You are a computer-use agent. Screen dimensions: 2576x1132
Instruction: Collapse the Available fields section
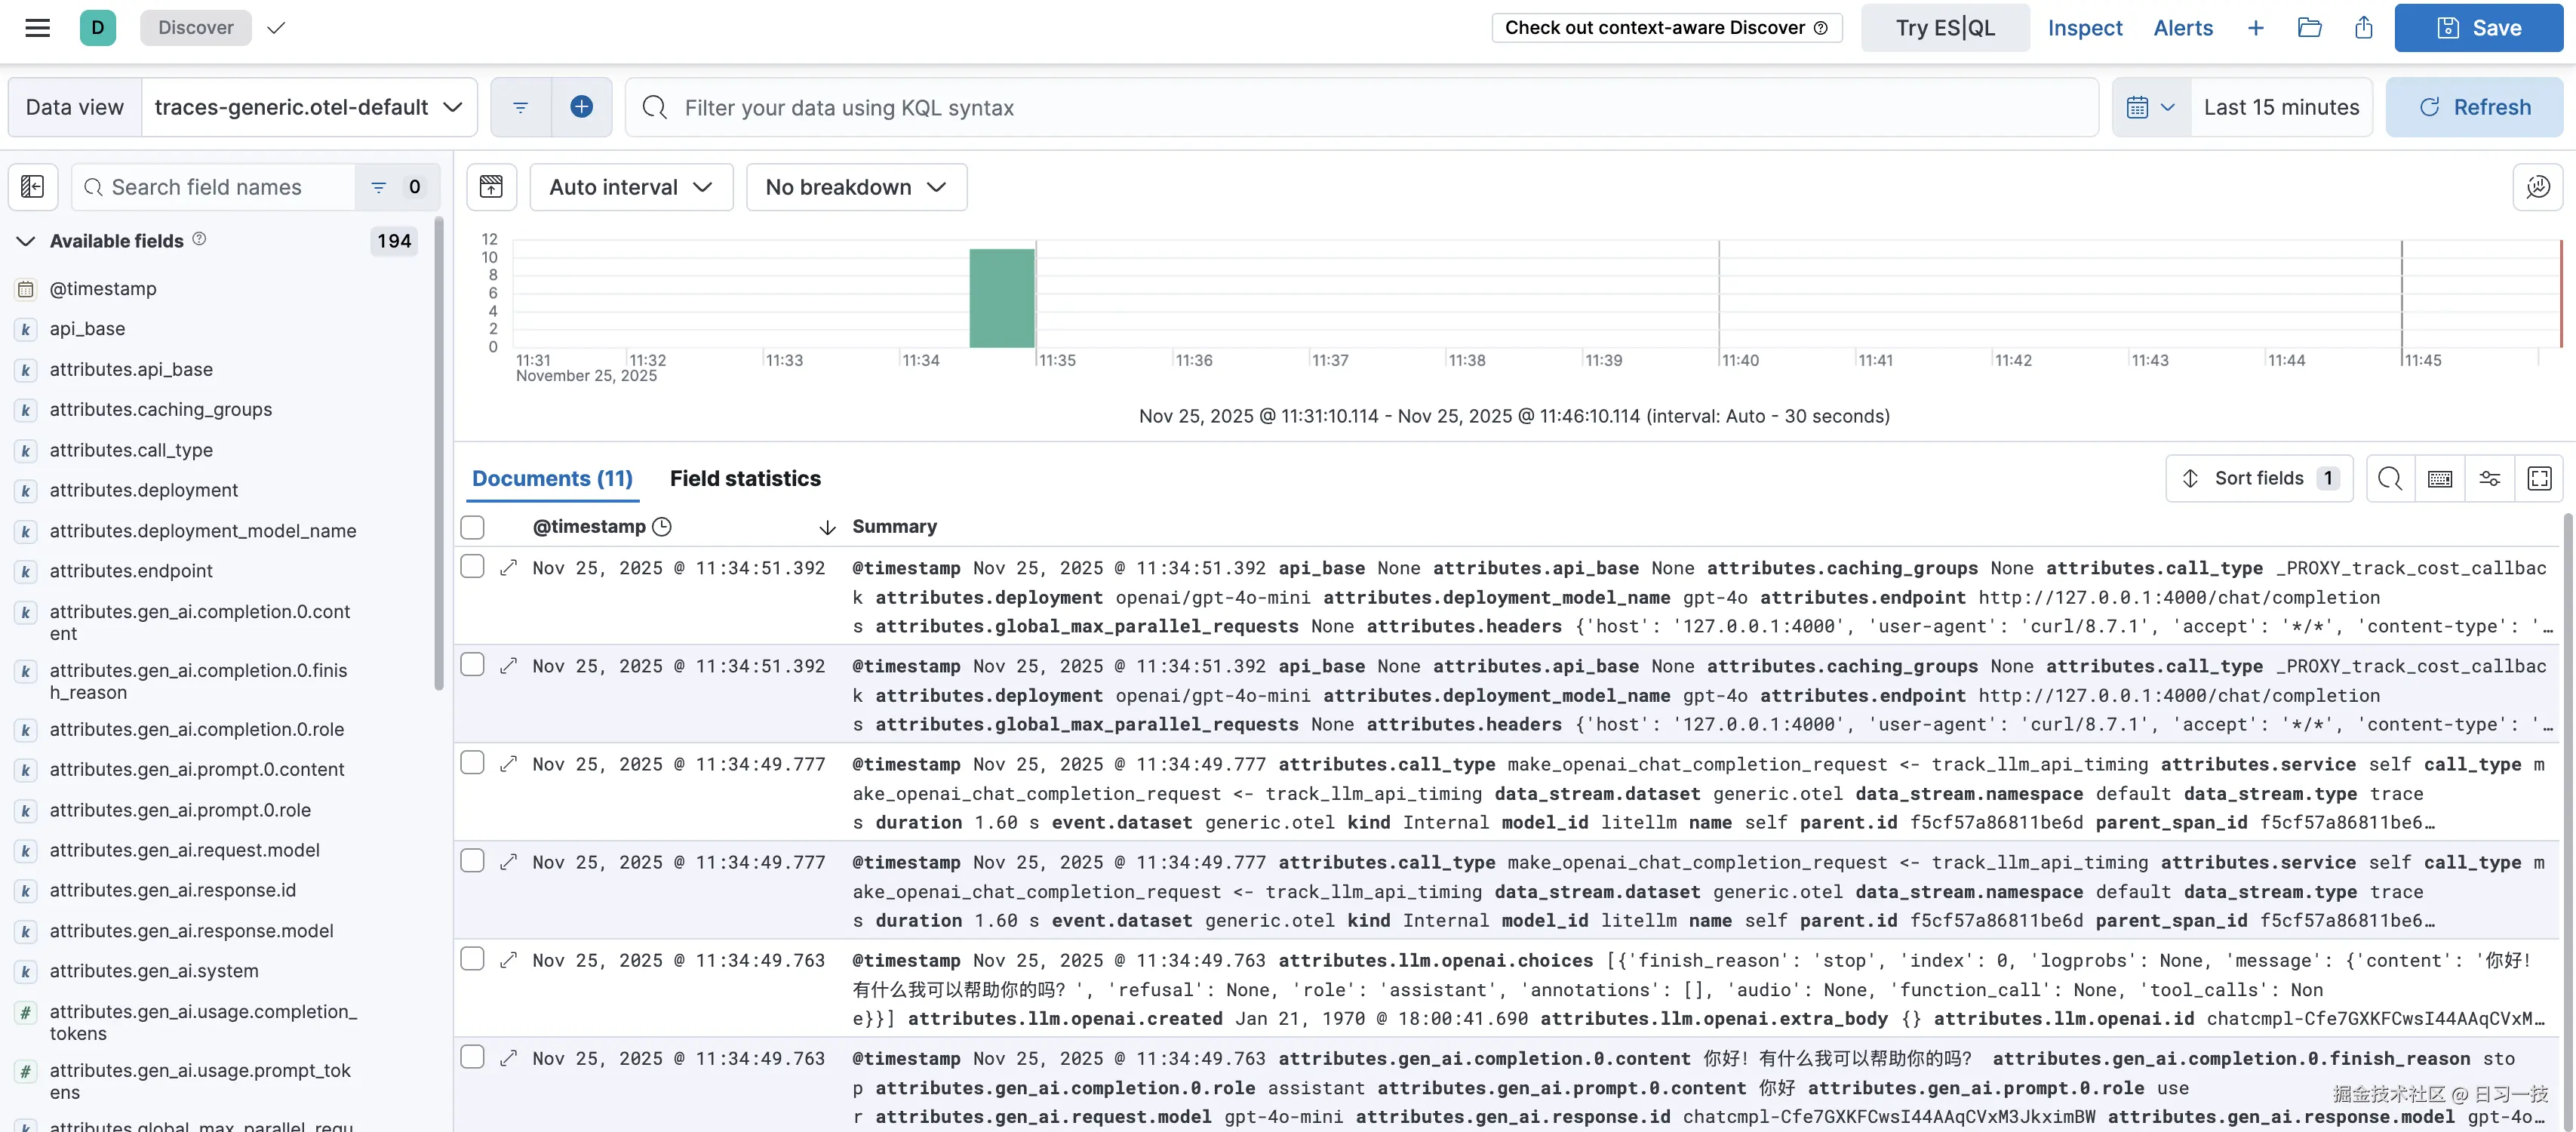(25, 240)
